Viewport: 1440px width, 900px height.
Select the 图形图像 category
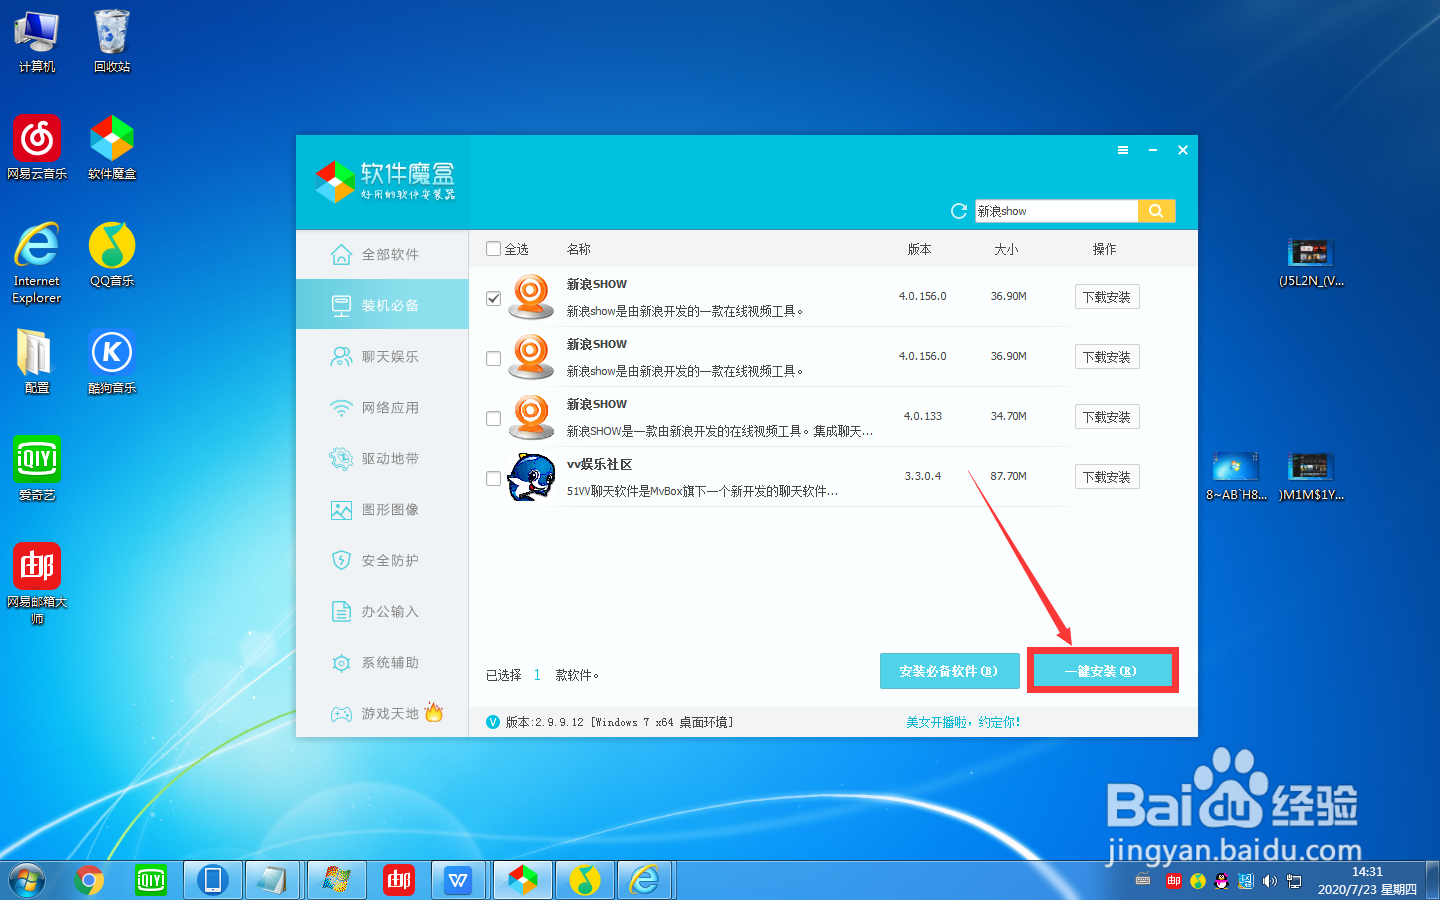click(382, 509)
